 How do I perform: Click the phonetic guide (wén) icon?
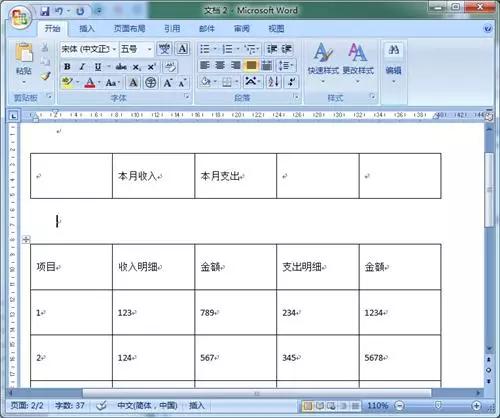click(x=164, y=49)
